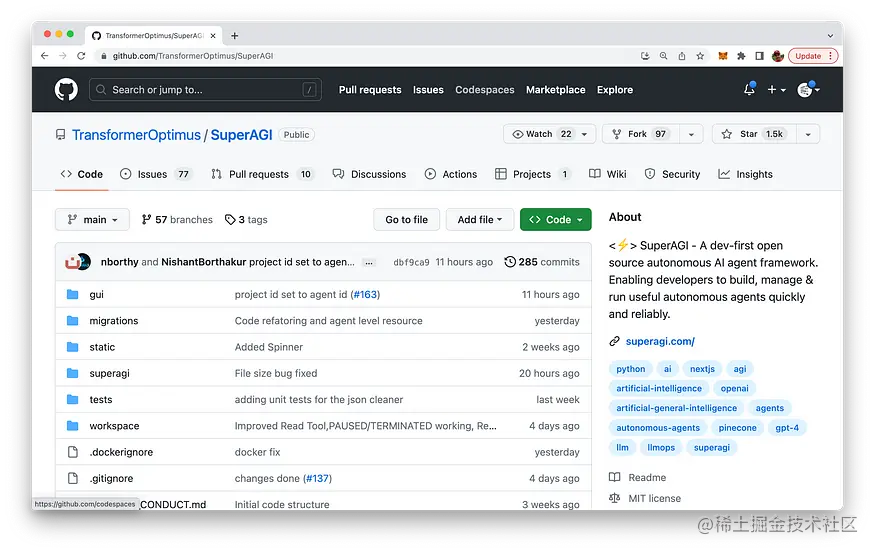Screen dimensions: 875x552
Task: Select the Code repository tab
Action: coord(81,174)
